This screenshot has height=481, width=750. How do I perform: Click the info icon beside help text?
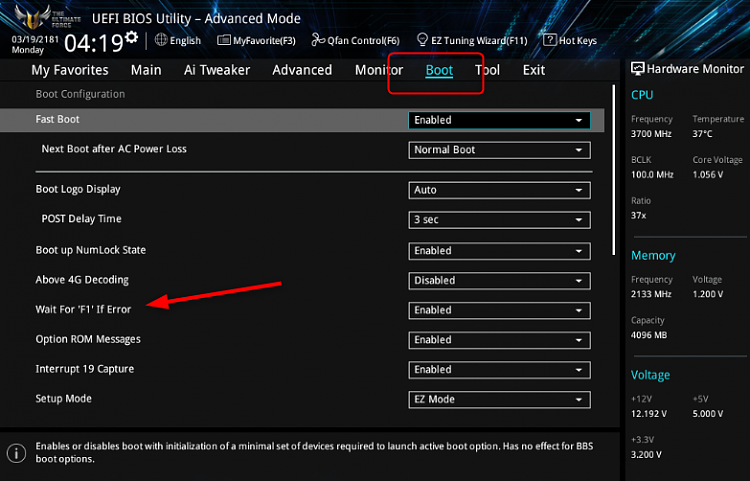coord(17,453)
